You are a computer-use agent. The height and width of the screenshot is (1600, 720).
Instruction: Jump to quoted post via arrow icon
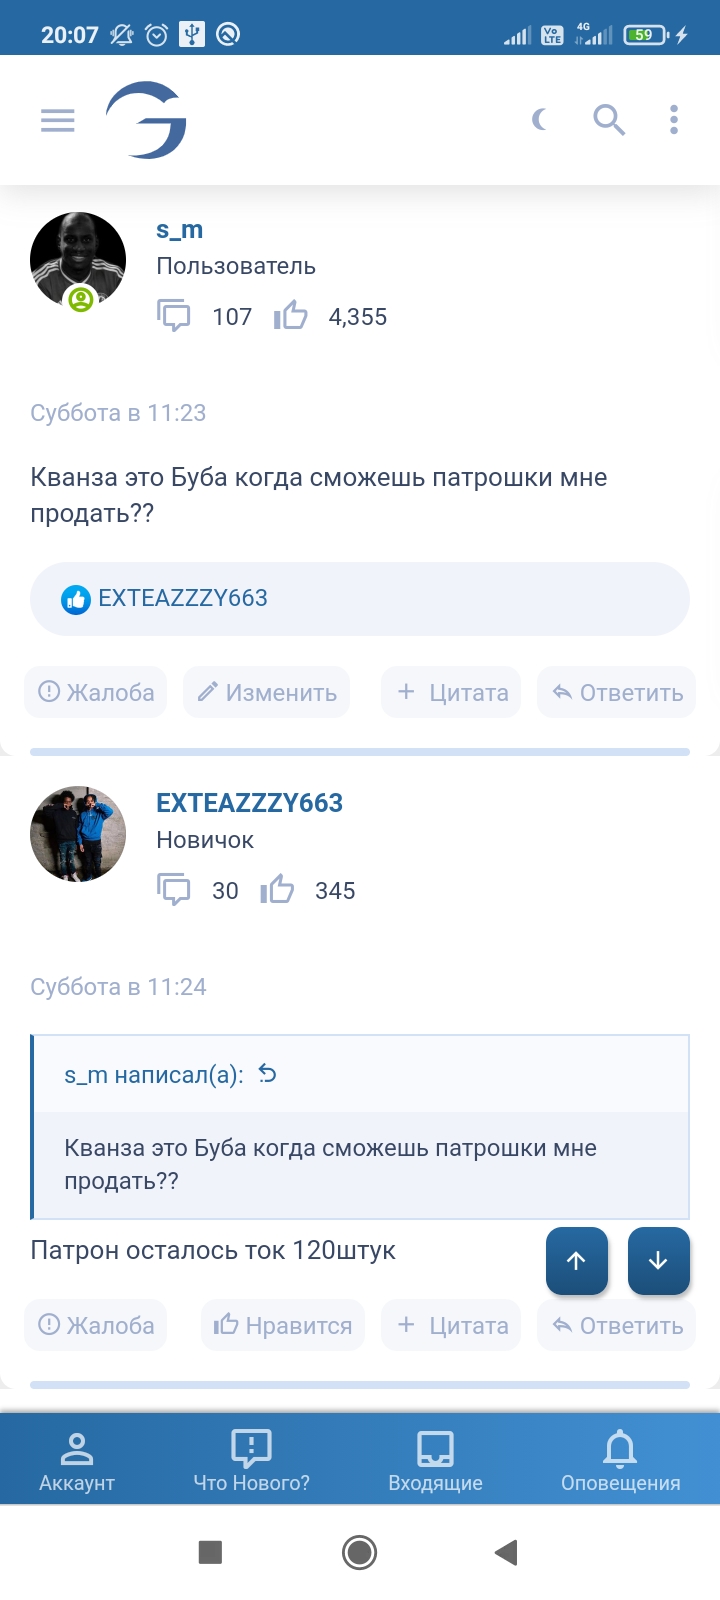click(x=267, y=1074)
